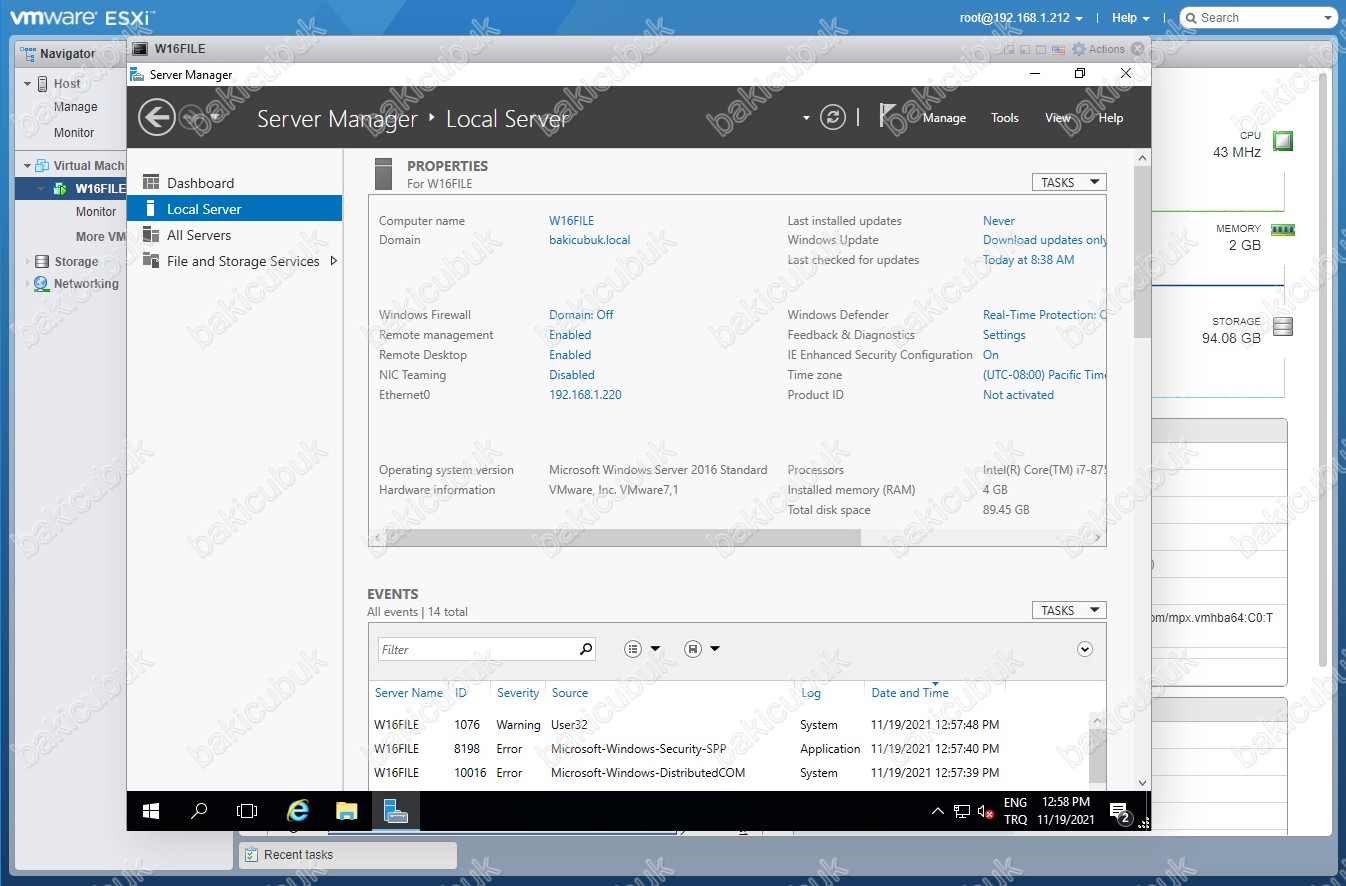Expand File and Storage Services arrow
The image size is (1346, 886).
[x=333, y=261]
